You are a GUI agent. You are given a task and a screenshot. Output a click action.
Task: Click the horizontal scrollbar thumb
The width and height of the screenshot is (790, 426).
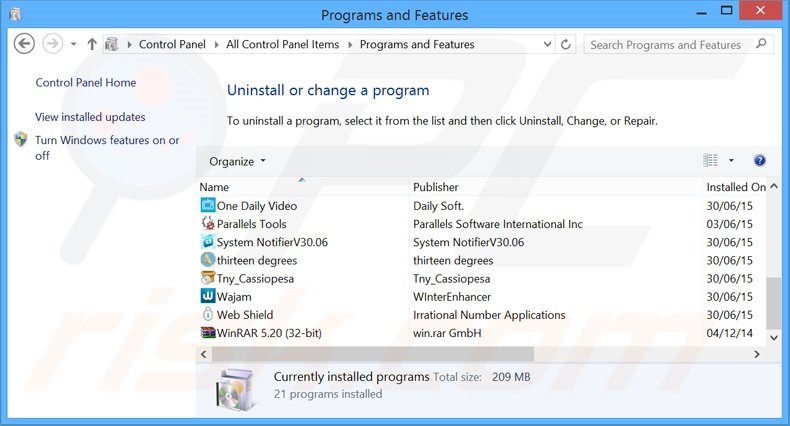(373, 354)
